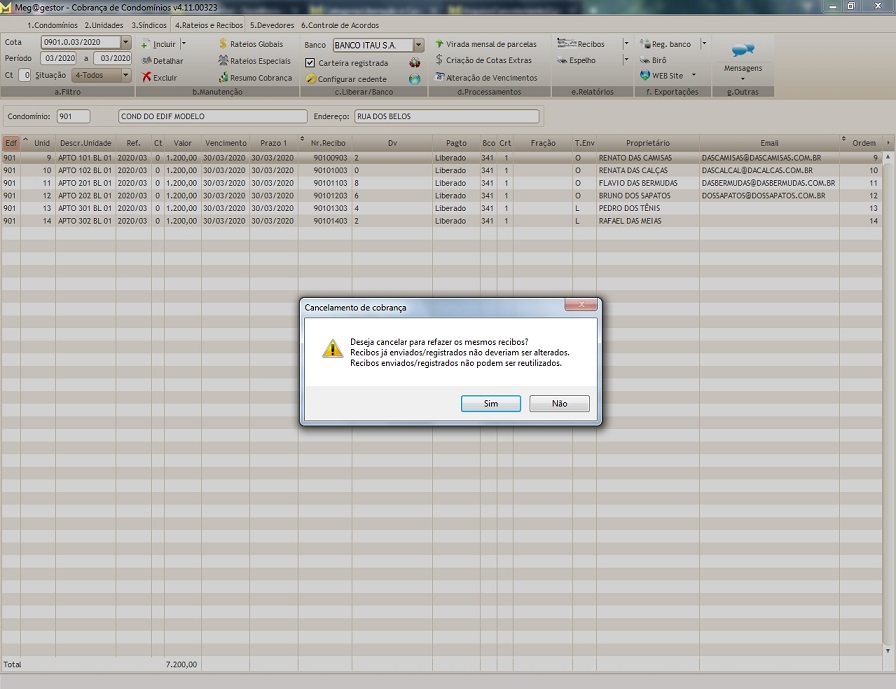Click the Incluir add icon

pos(146,44)
